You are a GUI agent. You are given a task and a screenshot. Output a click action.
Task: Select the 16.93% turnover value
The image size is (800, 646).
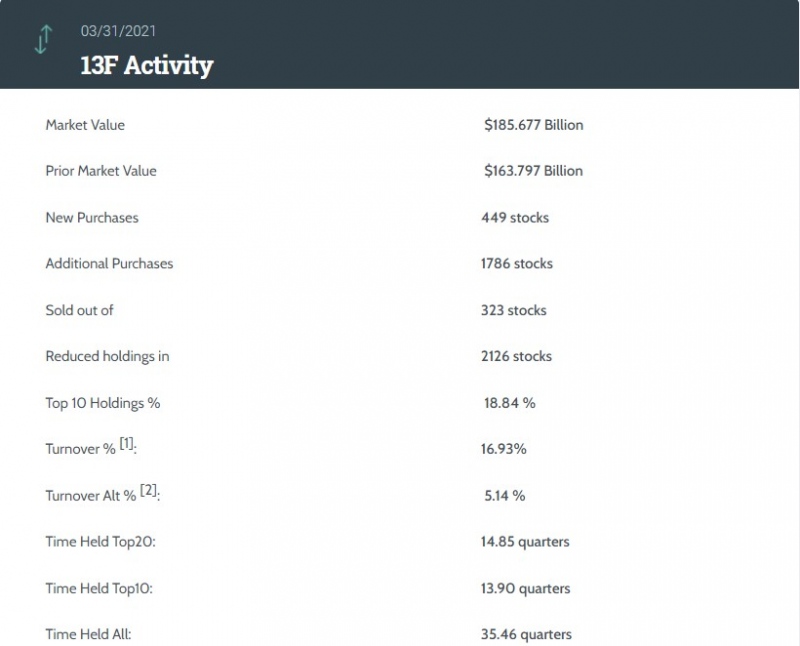click(503, 449)
